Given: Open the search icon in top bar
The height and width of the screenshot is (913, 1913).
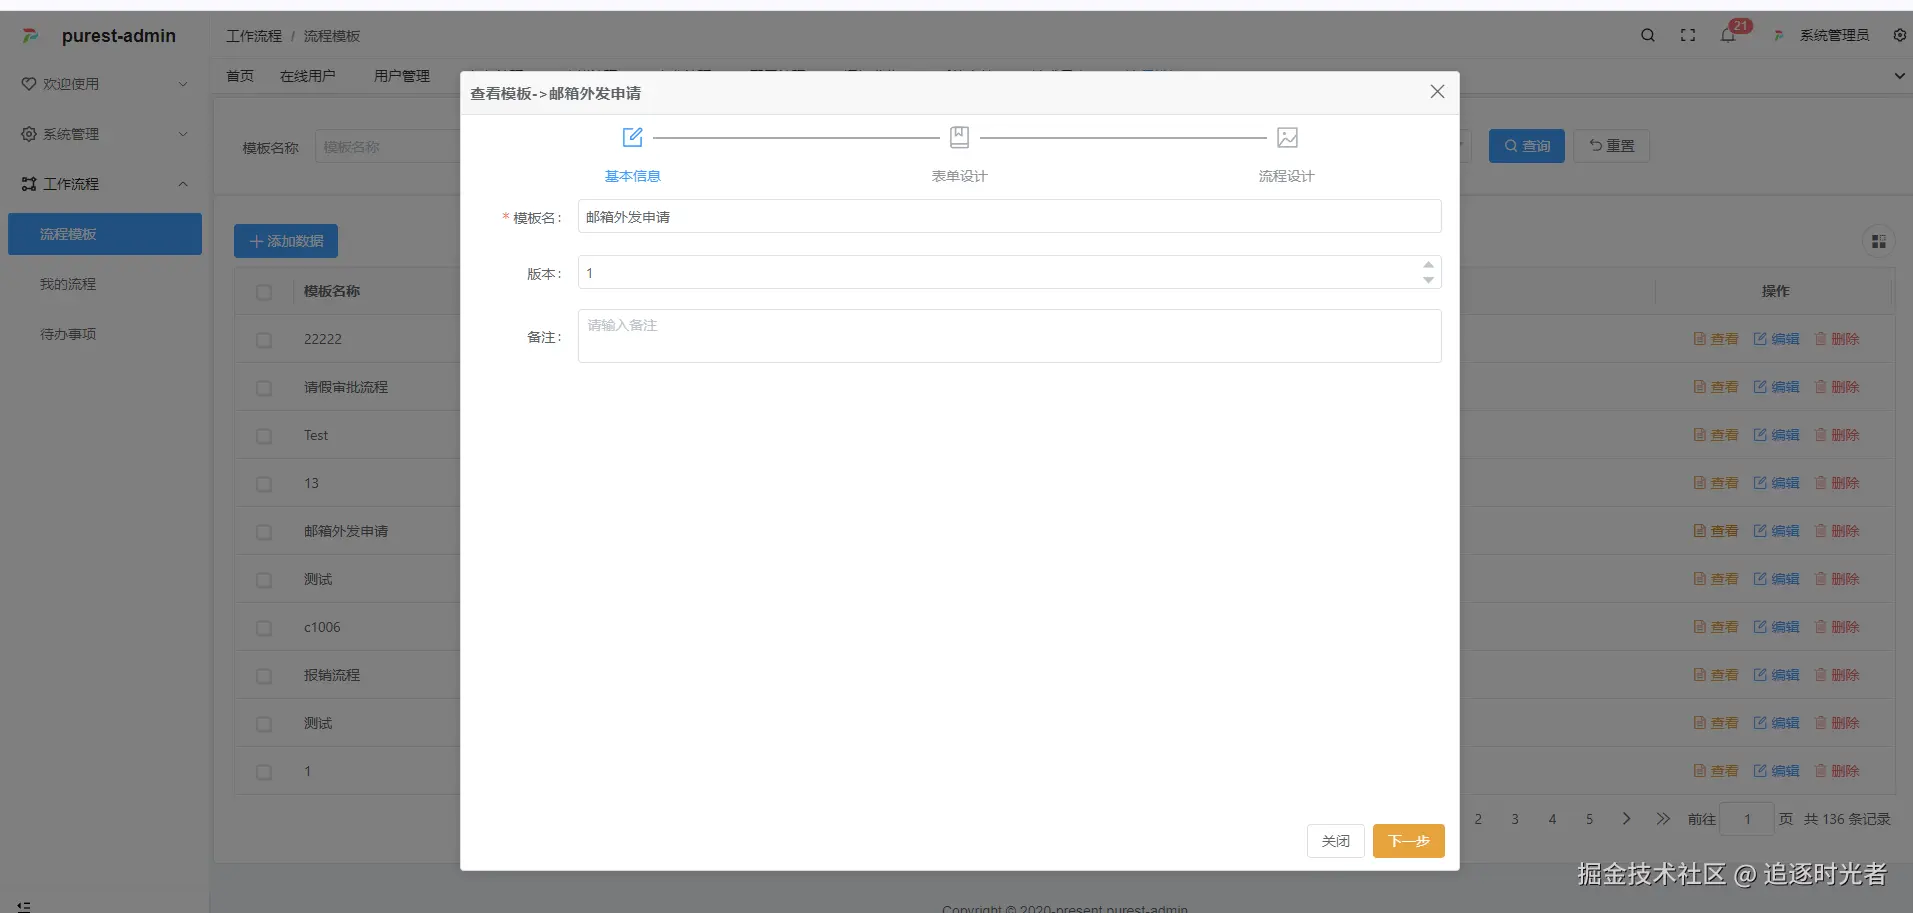Looking at the screenshot, I should point(1648,35).
